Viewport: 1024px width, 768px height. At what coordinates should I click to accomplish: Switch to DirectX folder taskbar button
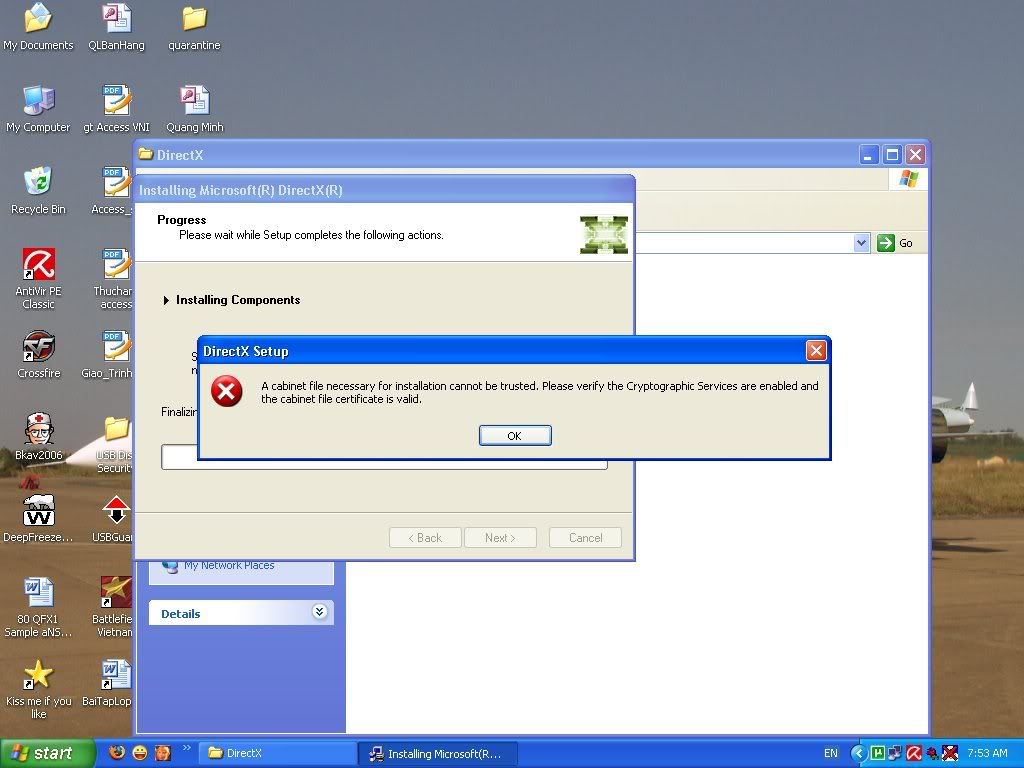pyautogui.click(x=277, y=753)
